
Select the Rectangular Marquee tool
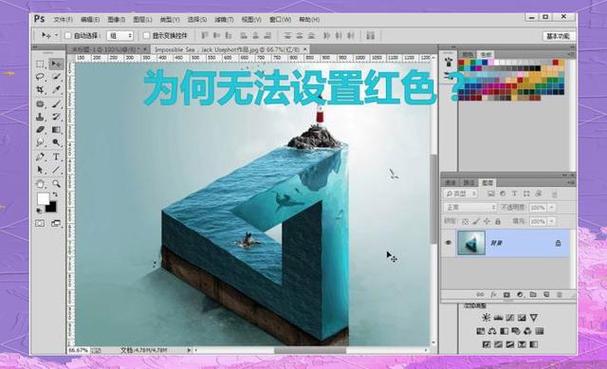coord(40,64)
